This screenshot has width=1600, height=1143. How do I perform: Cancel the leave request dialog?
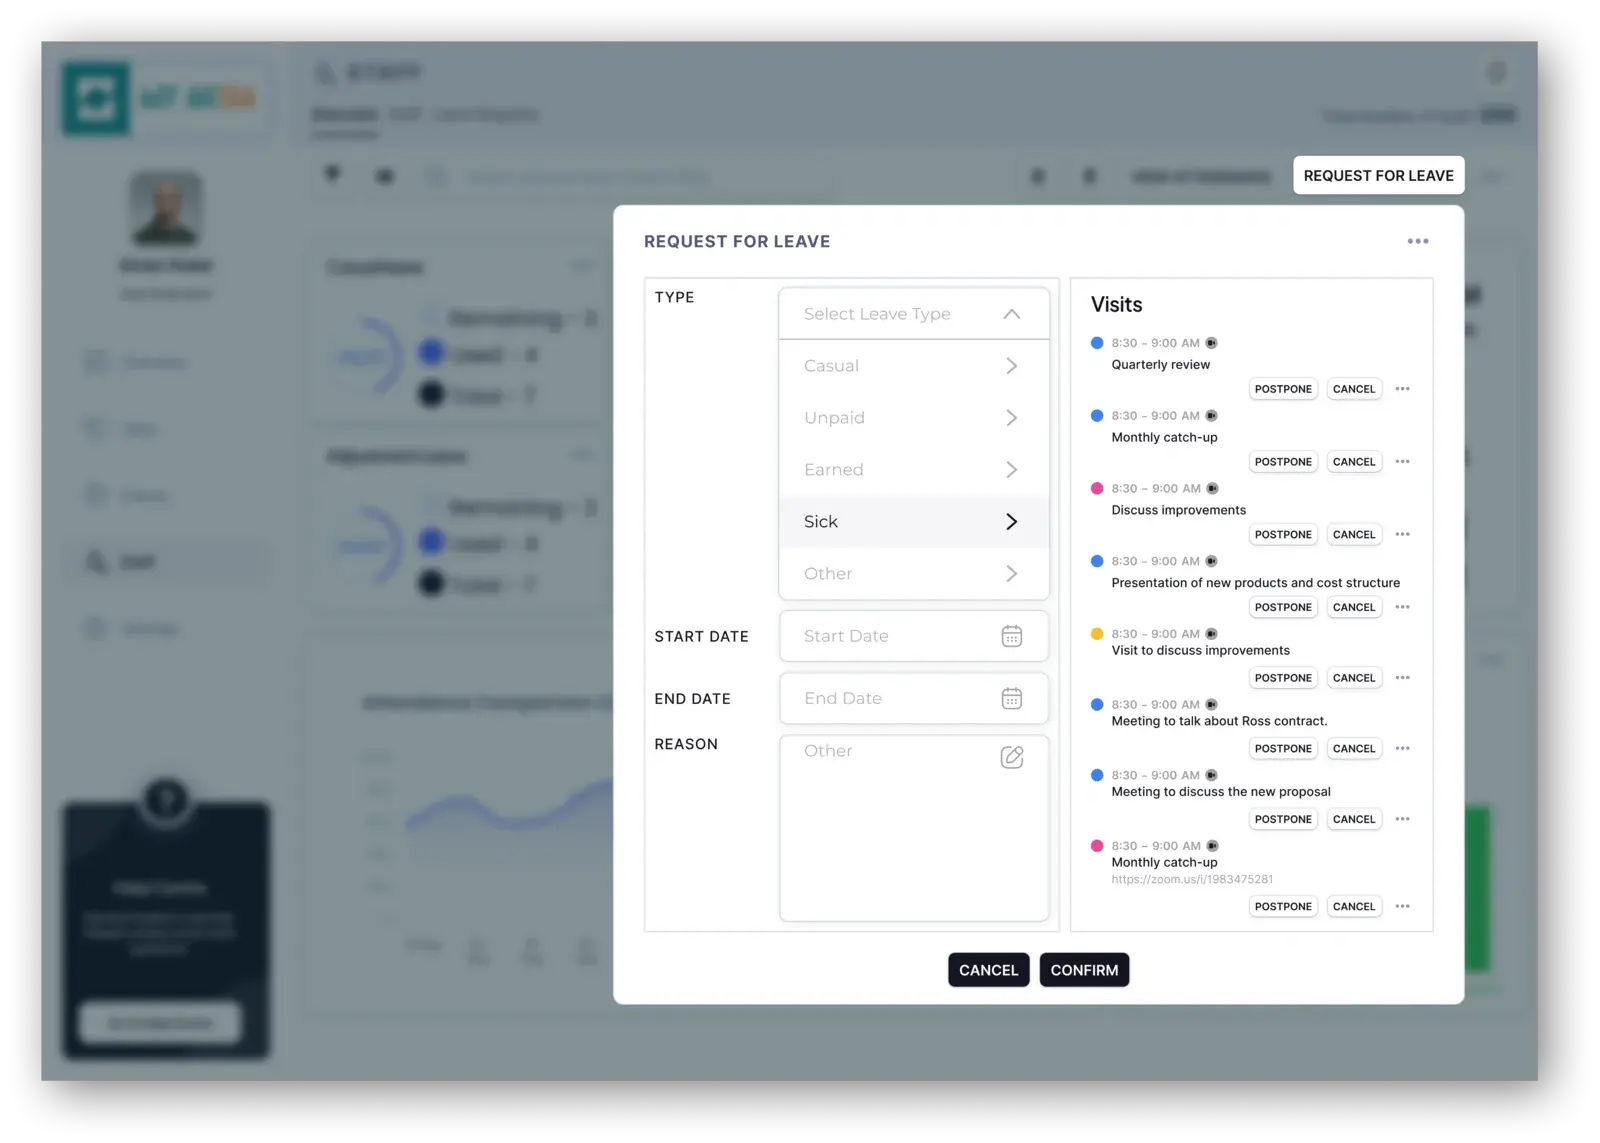988,970
